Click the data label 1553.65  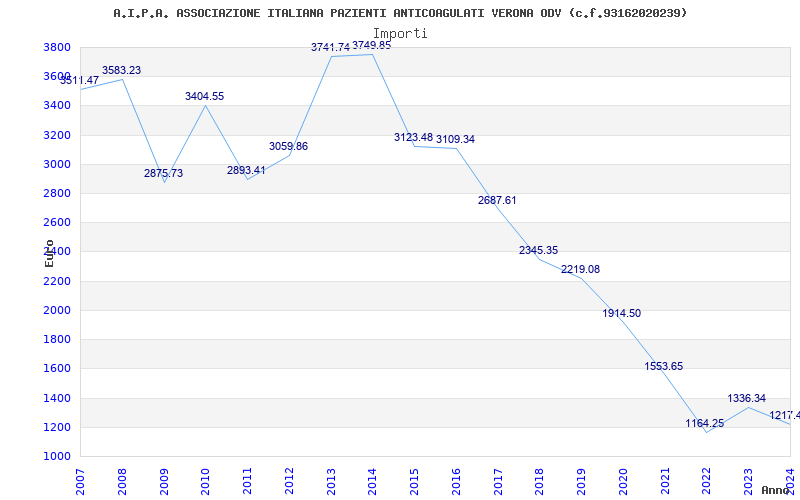(x=663, y=366)
